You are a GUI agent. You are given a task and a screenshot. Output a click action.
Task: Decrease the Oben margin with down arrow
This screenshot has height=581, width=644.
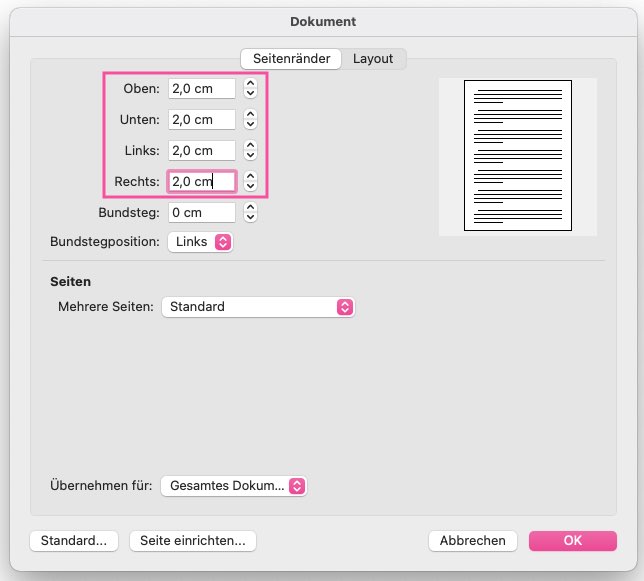pos(250,94)
